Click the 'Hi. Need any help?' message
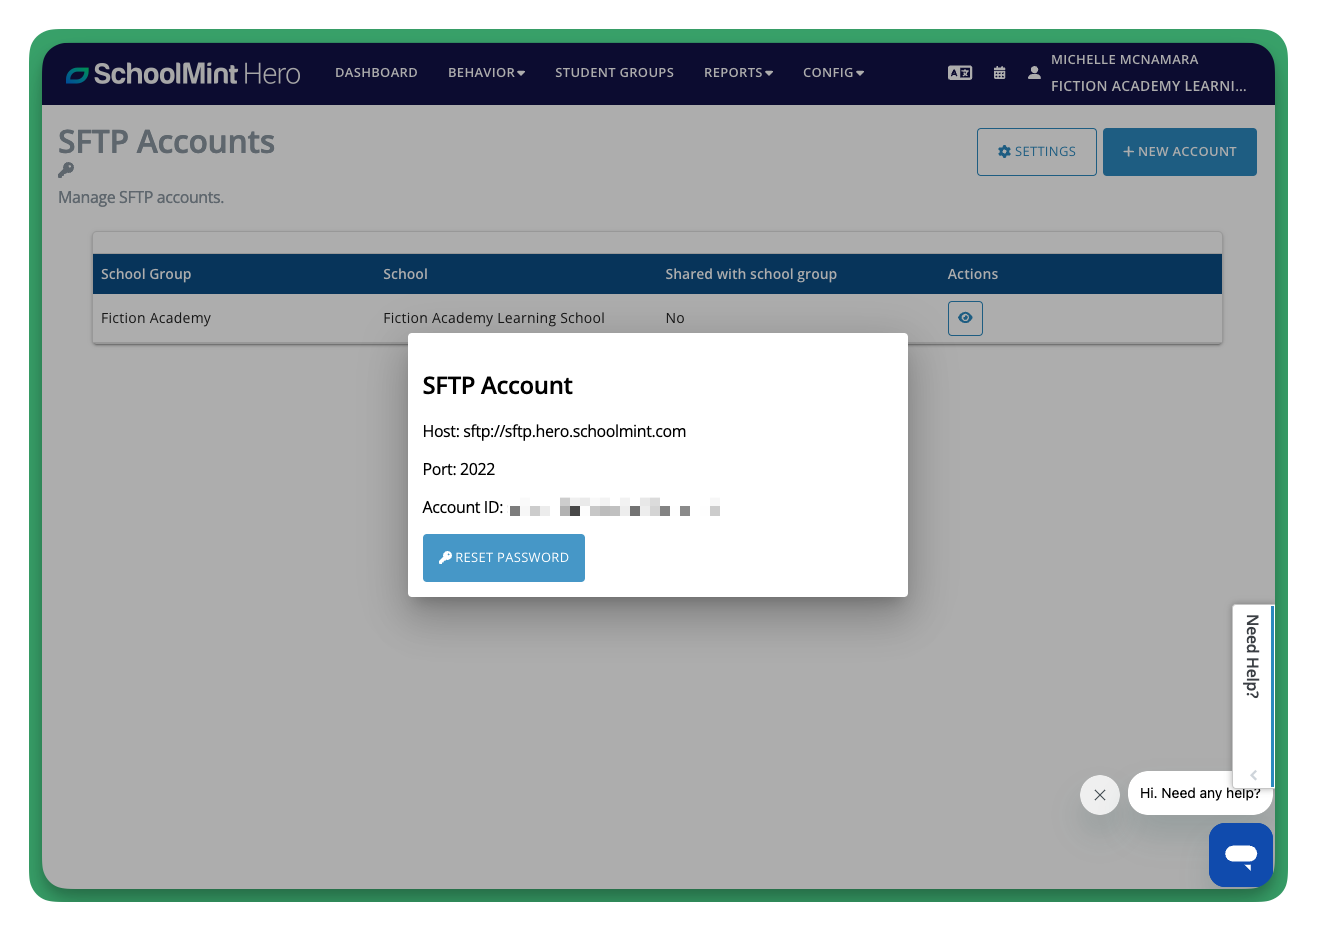This screenshot has width=1317, height=931. pyautogui.click(x=1200, y=793)
